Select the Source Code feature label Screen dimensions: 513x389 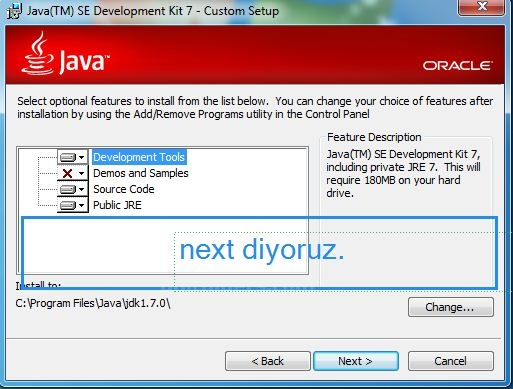tap(124, 189)
